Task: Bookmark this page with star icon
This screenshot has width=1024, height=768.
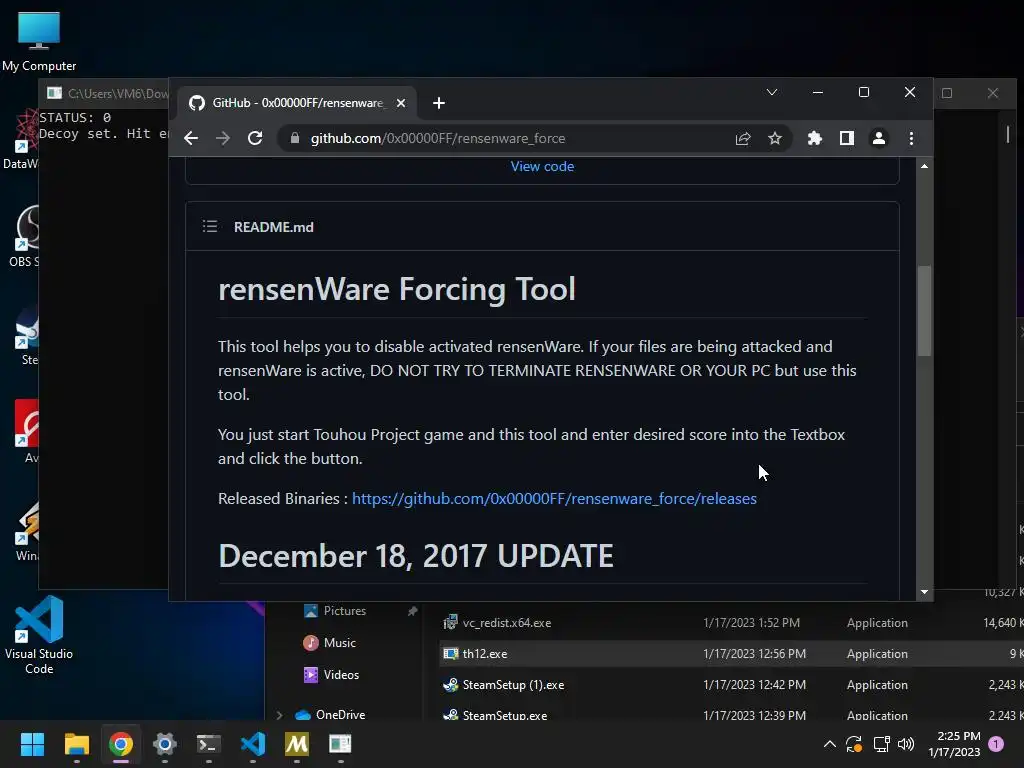Action: (775, 138)
